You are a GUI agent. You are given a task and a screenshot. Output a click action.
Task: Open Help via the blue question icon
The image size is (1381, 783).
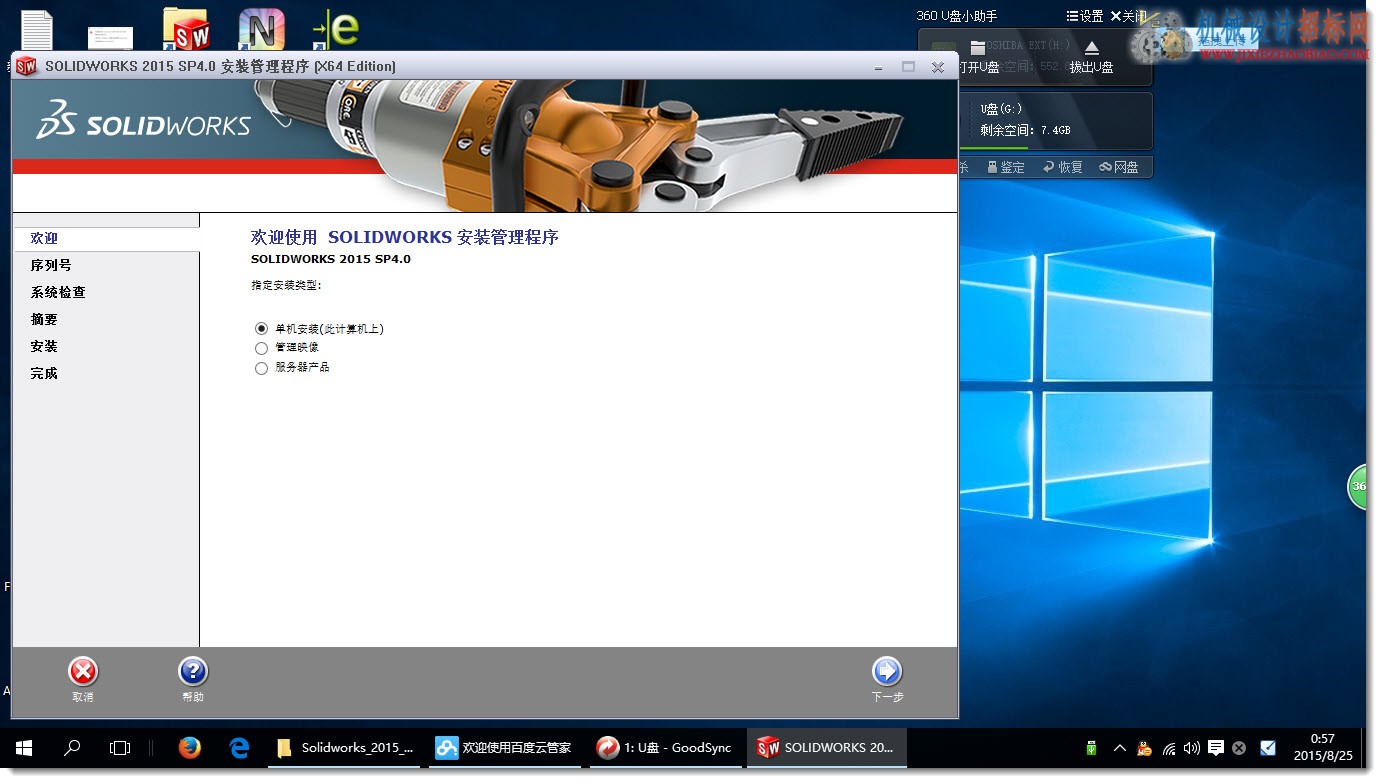193,671
